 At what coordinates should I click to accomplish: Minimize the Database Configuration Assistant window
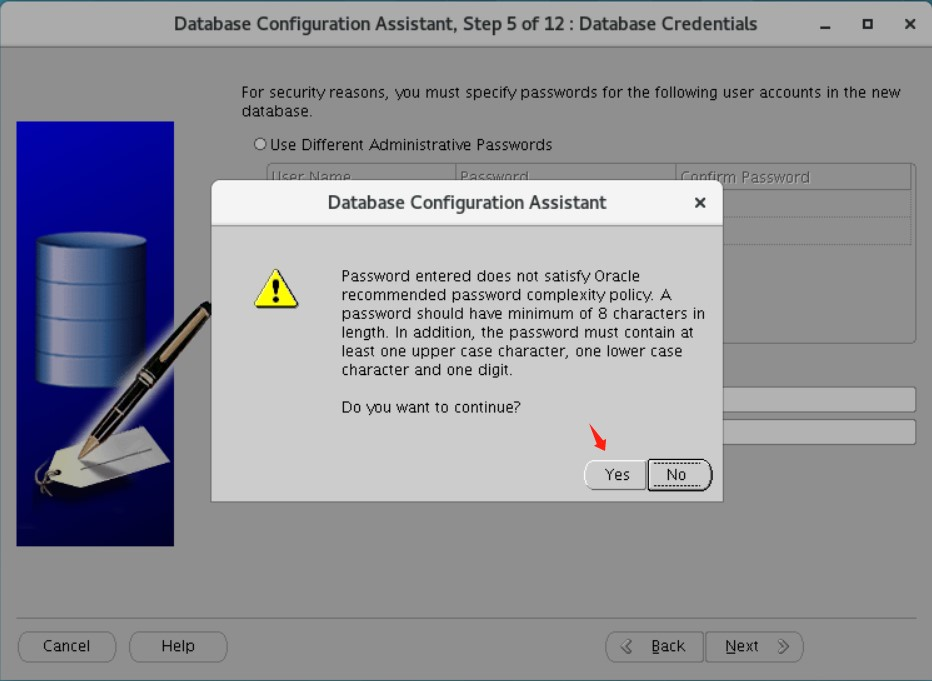click(x=825, y=24)
